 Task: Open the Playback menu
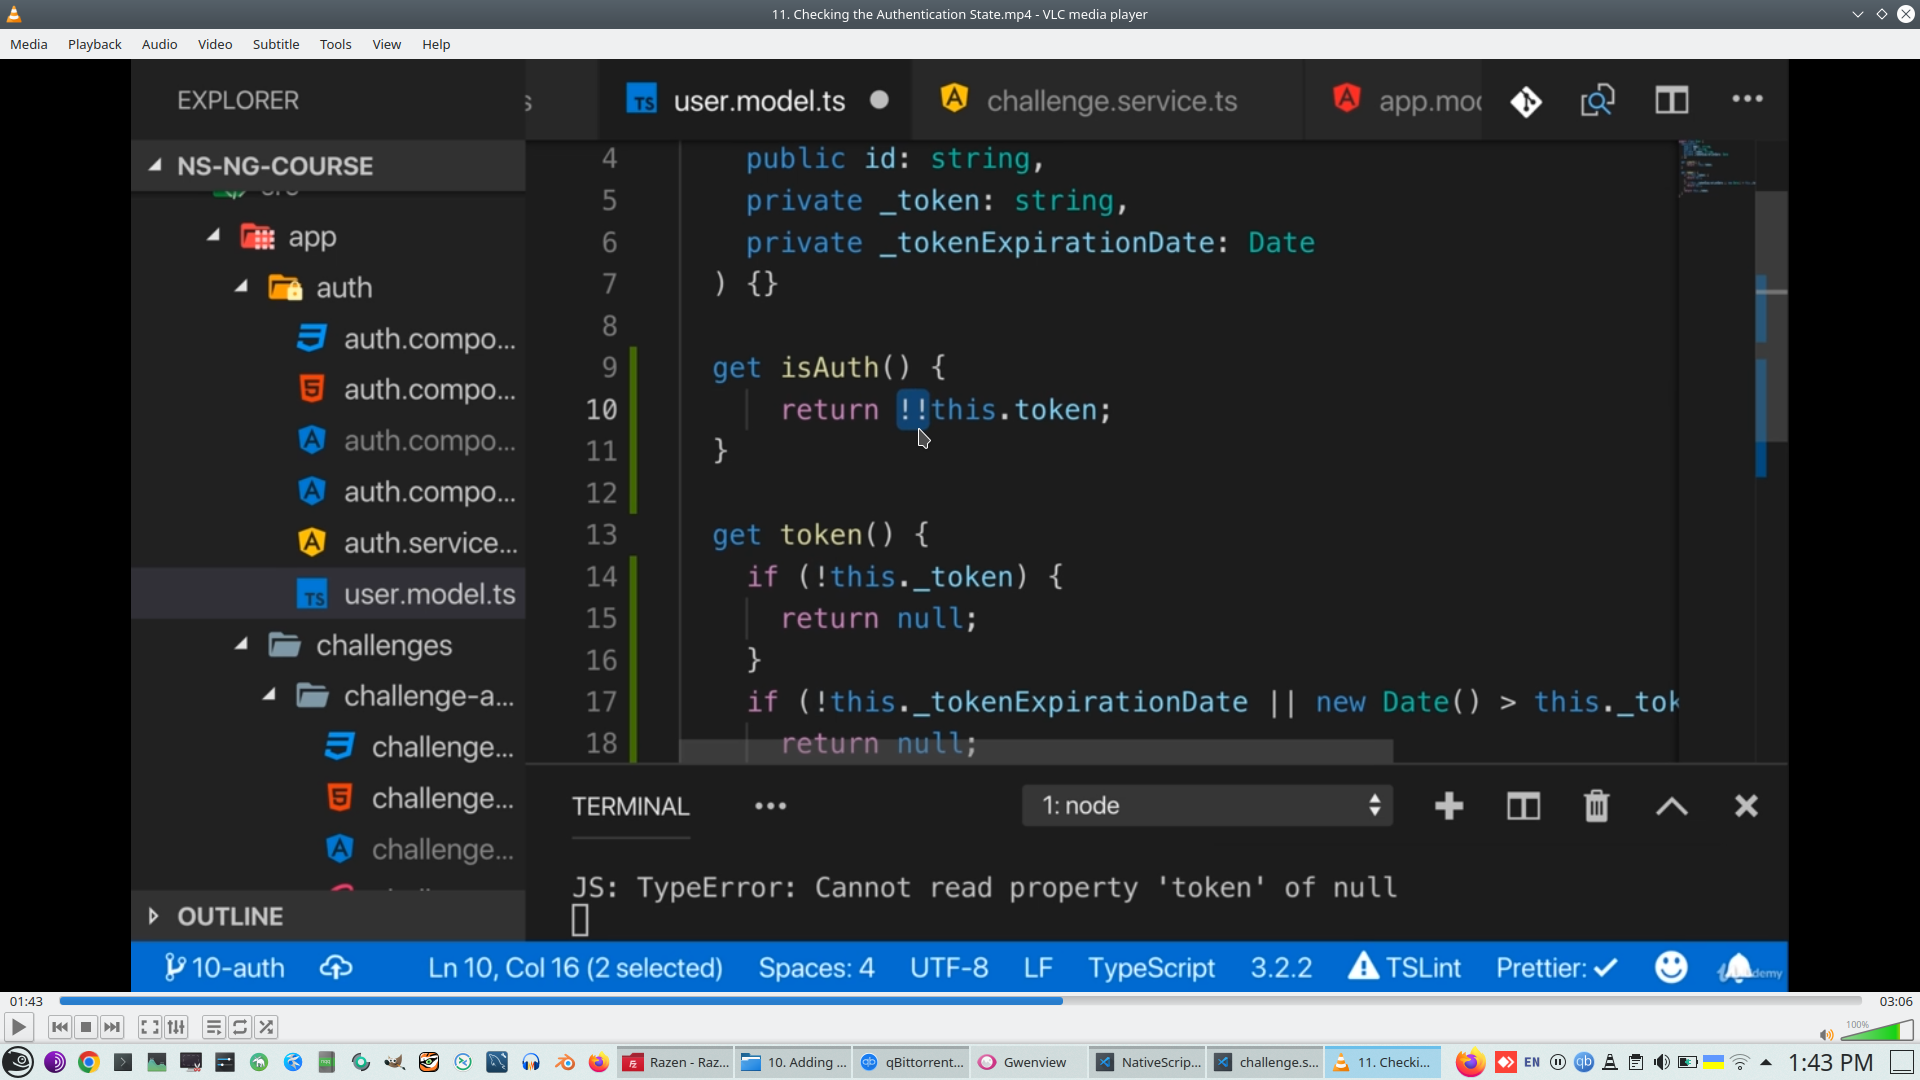94,44
